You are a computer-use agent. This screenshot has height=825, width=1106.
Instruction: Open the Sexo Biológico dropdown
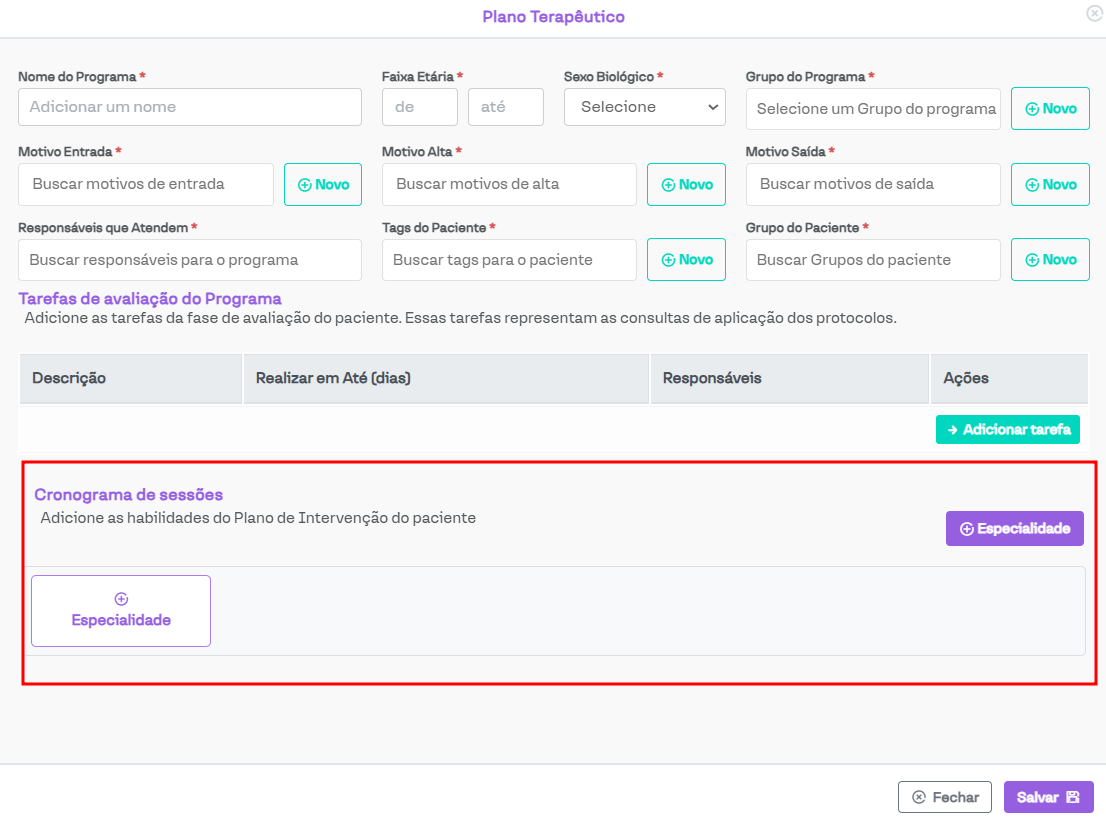[x=644, y=107]
